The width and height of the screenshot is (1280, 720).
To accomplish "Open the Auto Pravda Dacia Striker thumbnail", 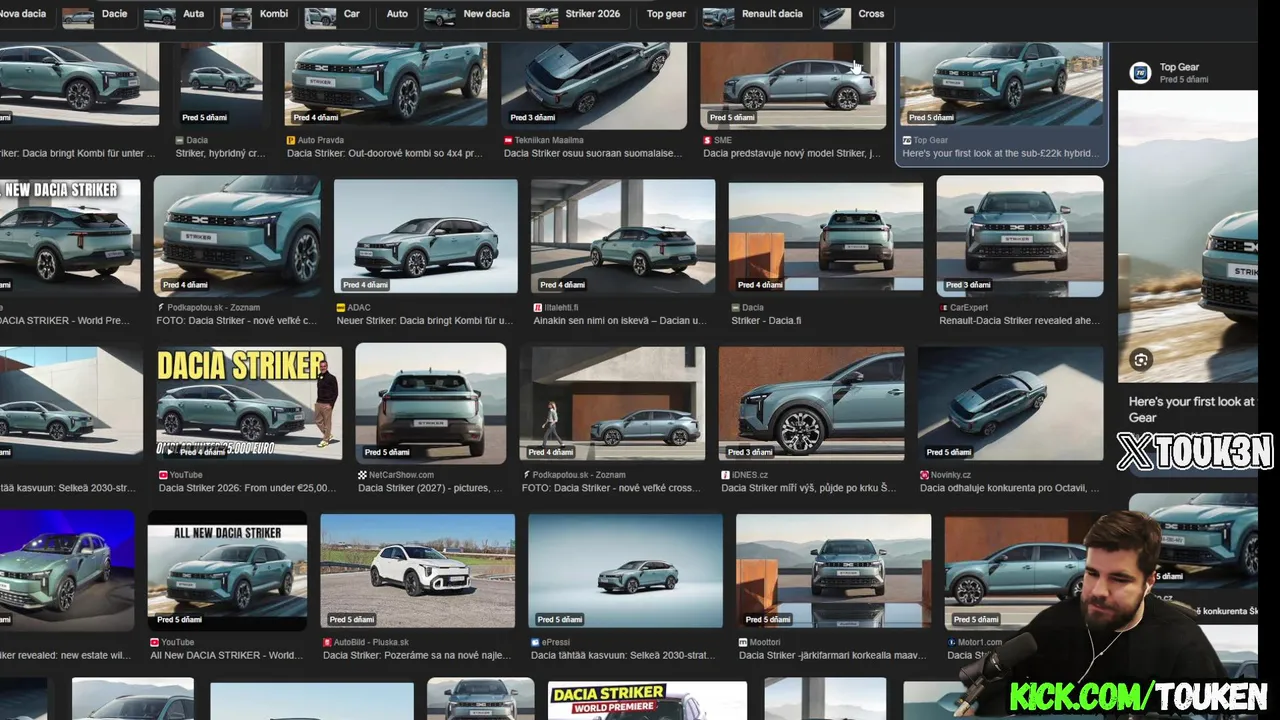I will point(386,85).
